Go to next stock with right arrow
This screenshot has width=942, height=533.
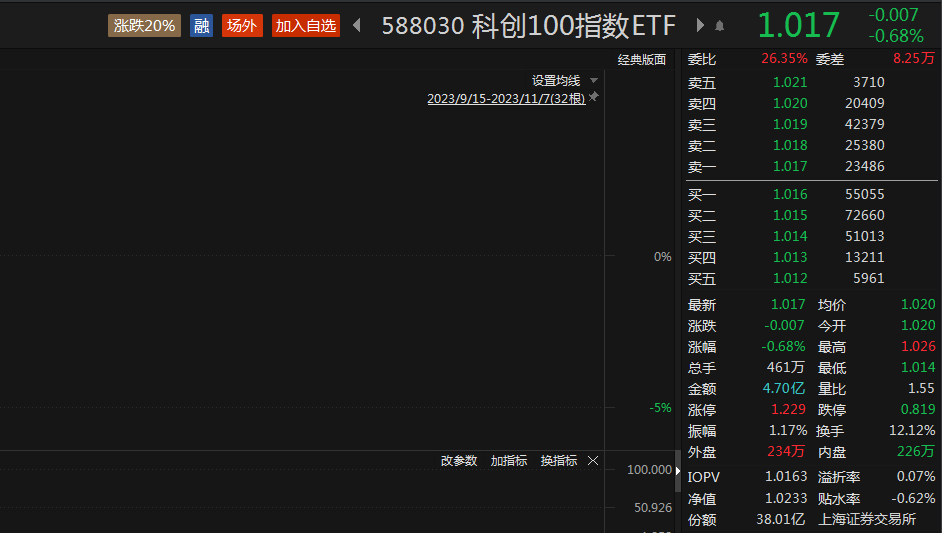pos(700,25)
